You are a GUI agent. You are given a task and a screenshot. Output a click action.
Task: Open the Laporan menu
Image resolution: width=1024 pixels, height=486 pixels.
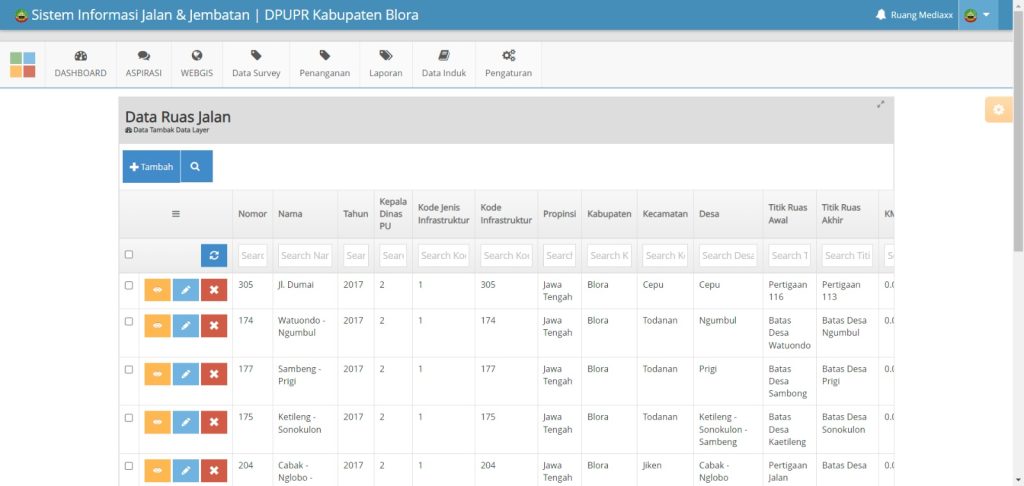(385, 64)
